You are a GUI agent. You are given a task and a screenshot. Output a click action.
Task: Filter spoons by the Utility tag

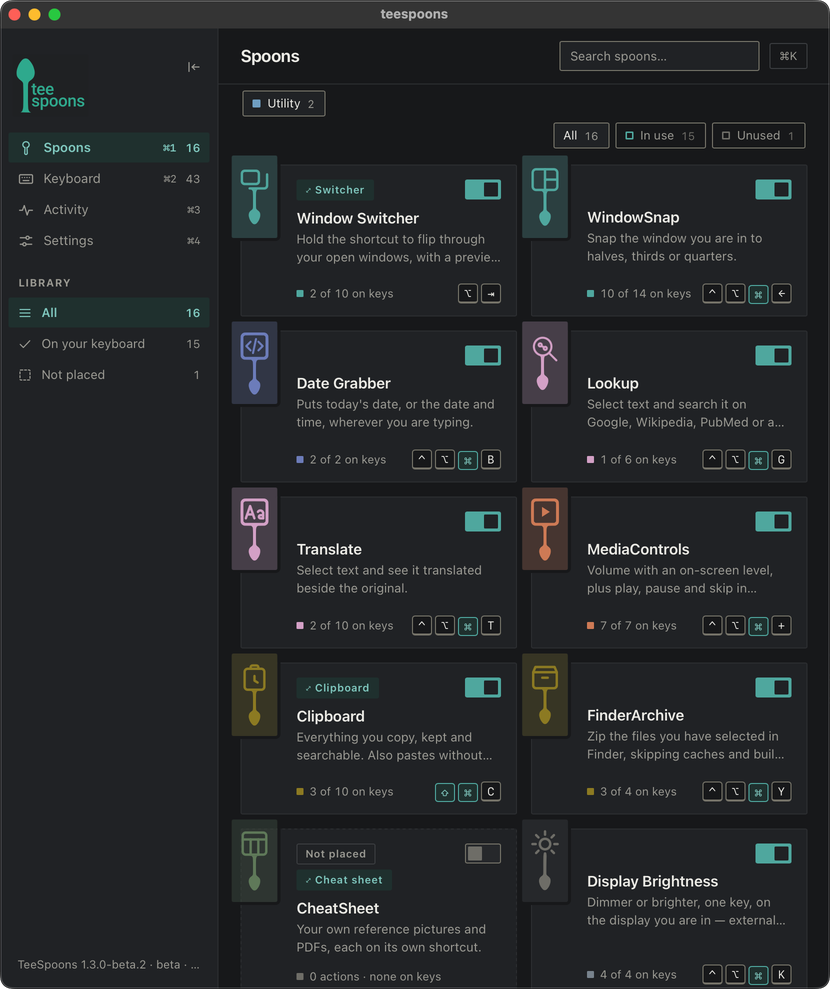(x=284, y=103)
